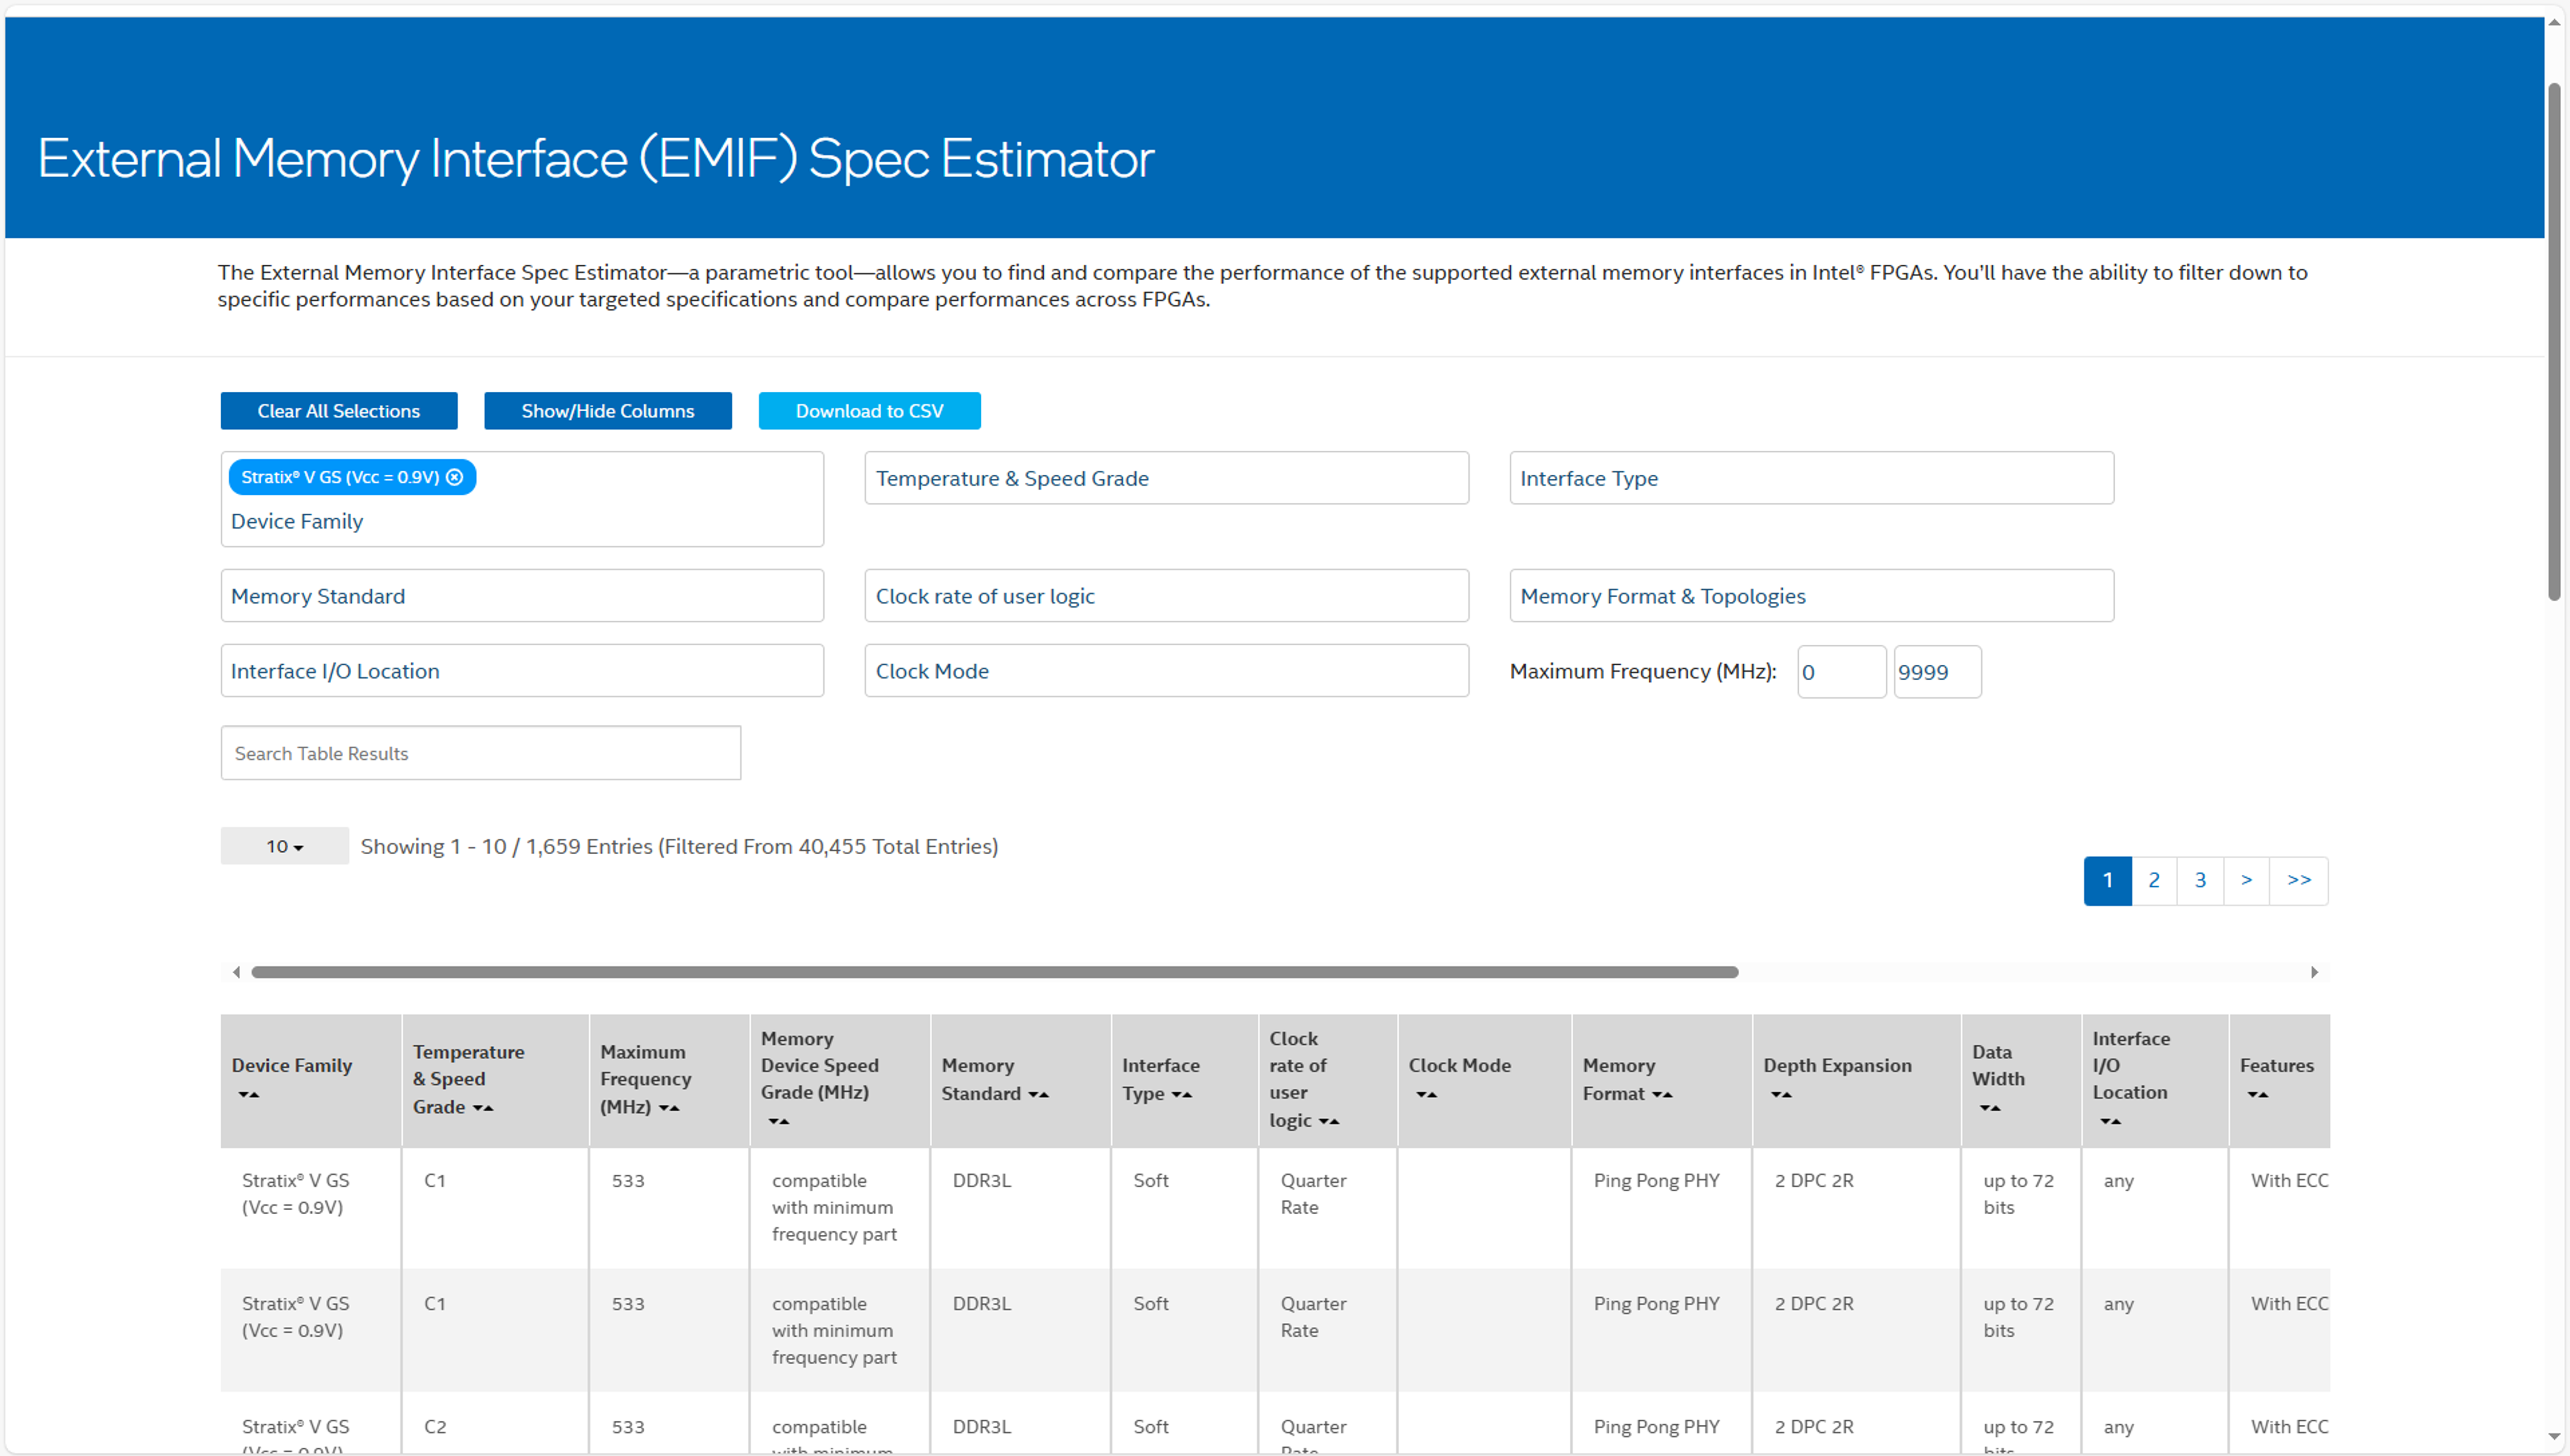Open the 10 entries-per-page dropdown
Image resolution: width=2570 pixels, height=1456 pixels.
(284, 846)
